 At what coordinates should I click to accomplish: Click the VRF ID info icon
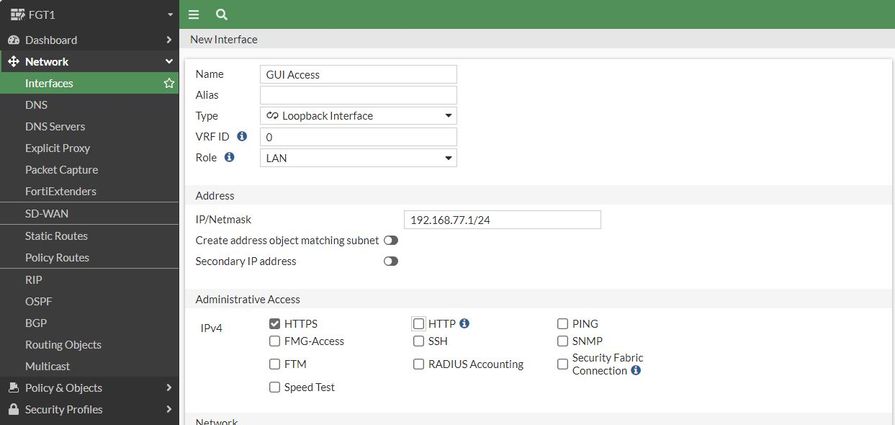point(242,137)
